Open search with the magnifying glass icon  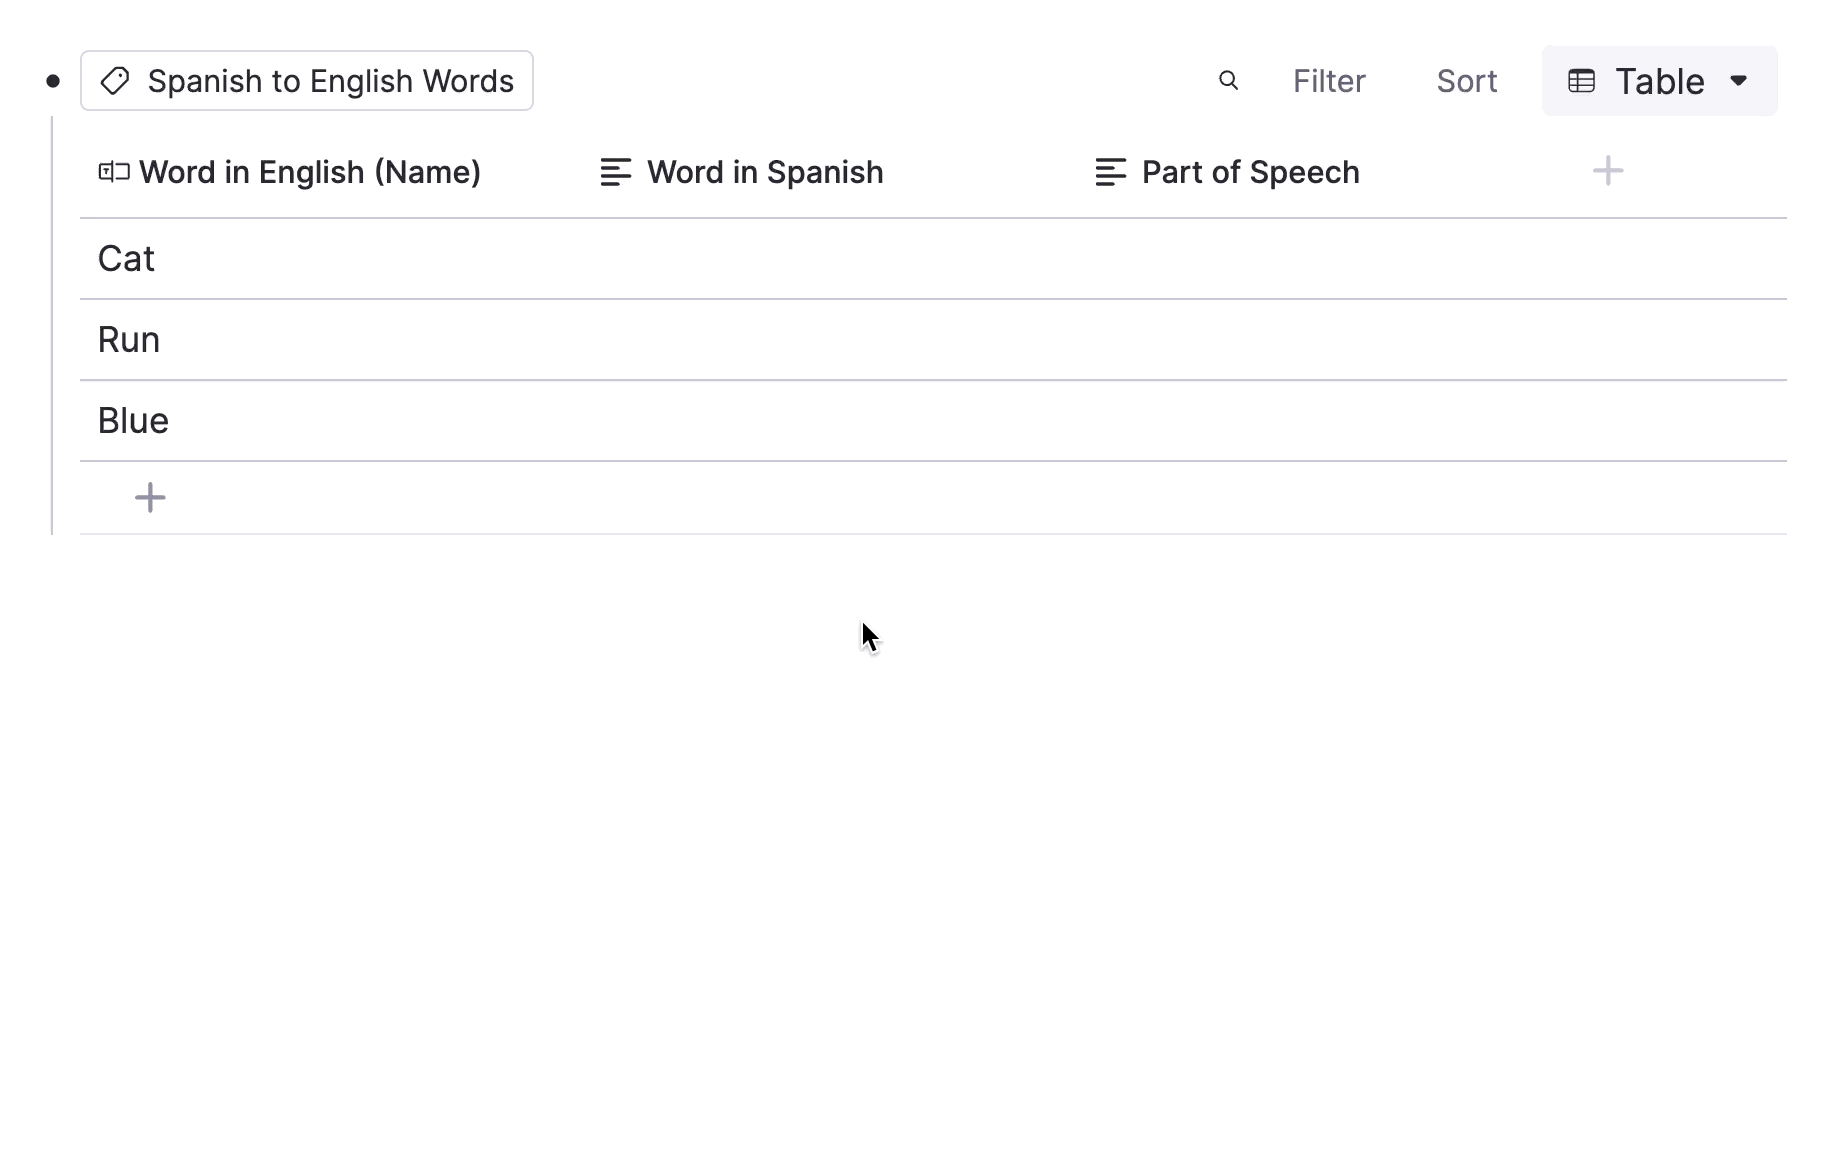tap(1228, 80)
